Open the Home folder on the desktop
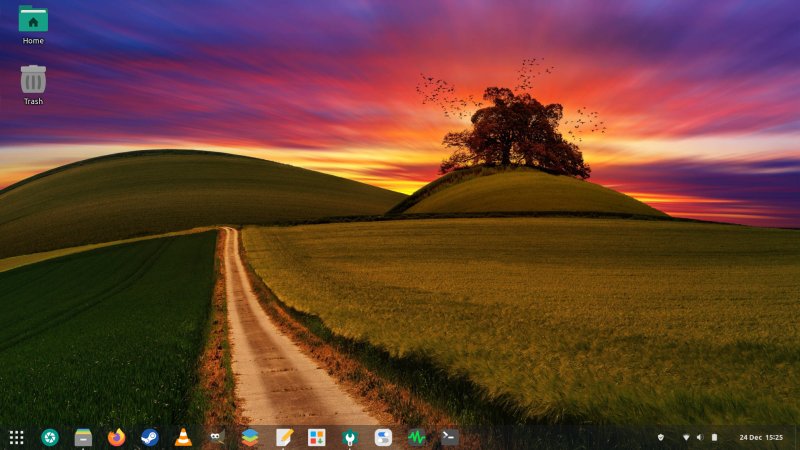 click(x=33, y=19)
